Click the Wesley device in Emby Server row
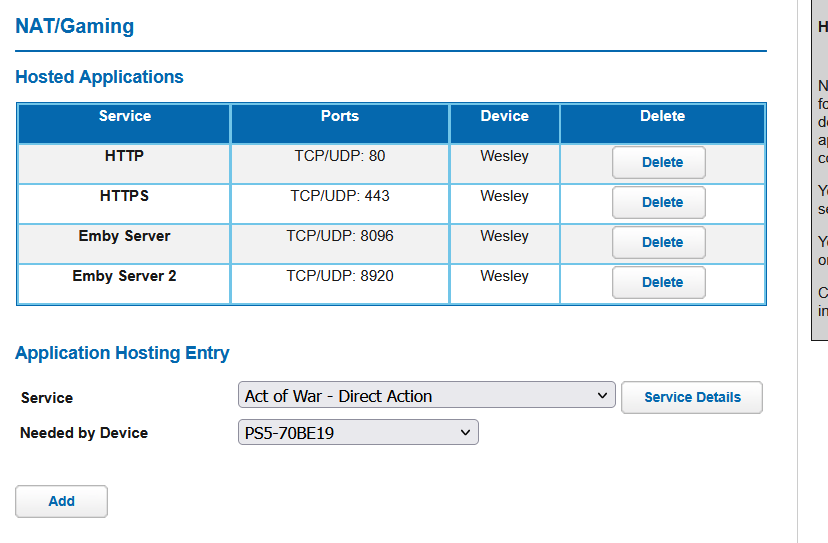This screenshot has height=543, width=828. [x=504, y=236]
